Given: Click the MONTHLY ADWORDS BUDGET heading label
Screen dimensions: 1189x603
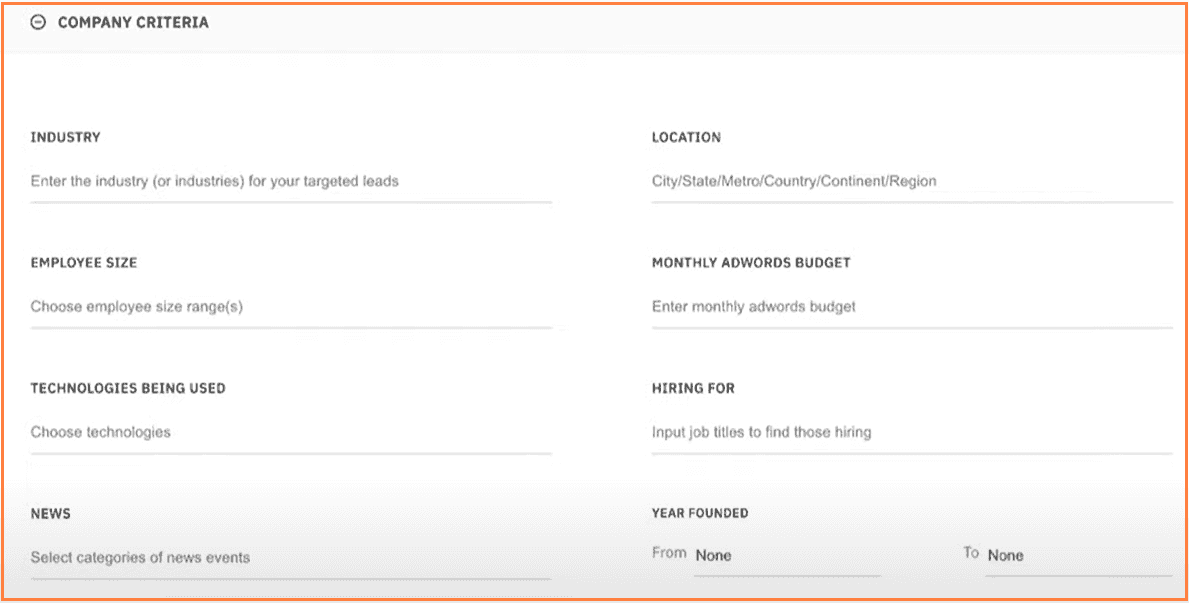Looking at the screenshot, I should tap(751, 263).
